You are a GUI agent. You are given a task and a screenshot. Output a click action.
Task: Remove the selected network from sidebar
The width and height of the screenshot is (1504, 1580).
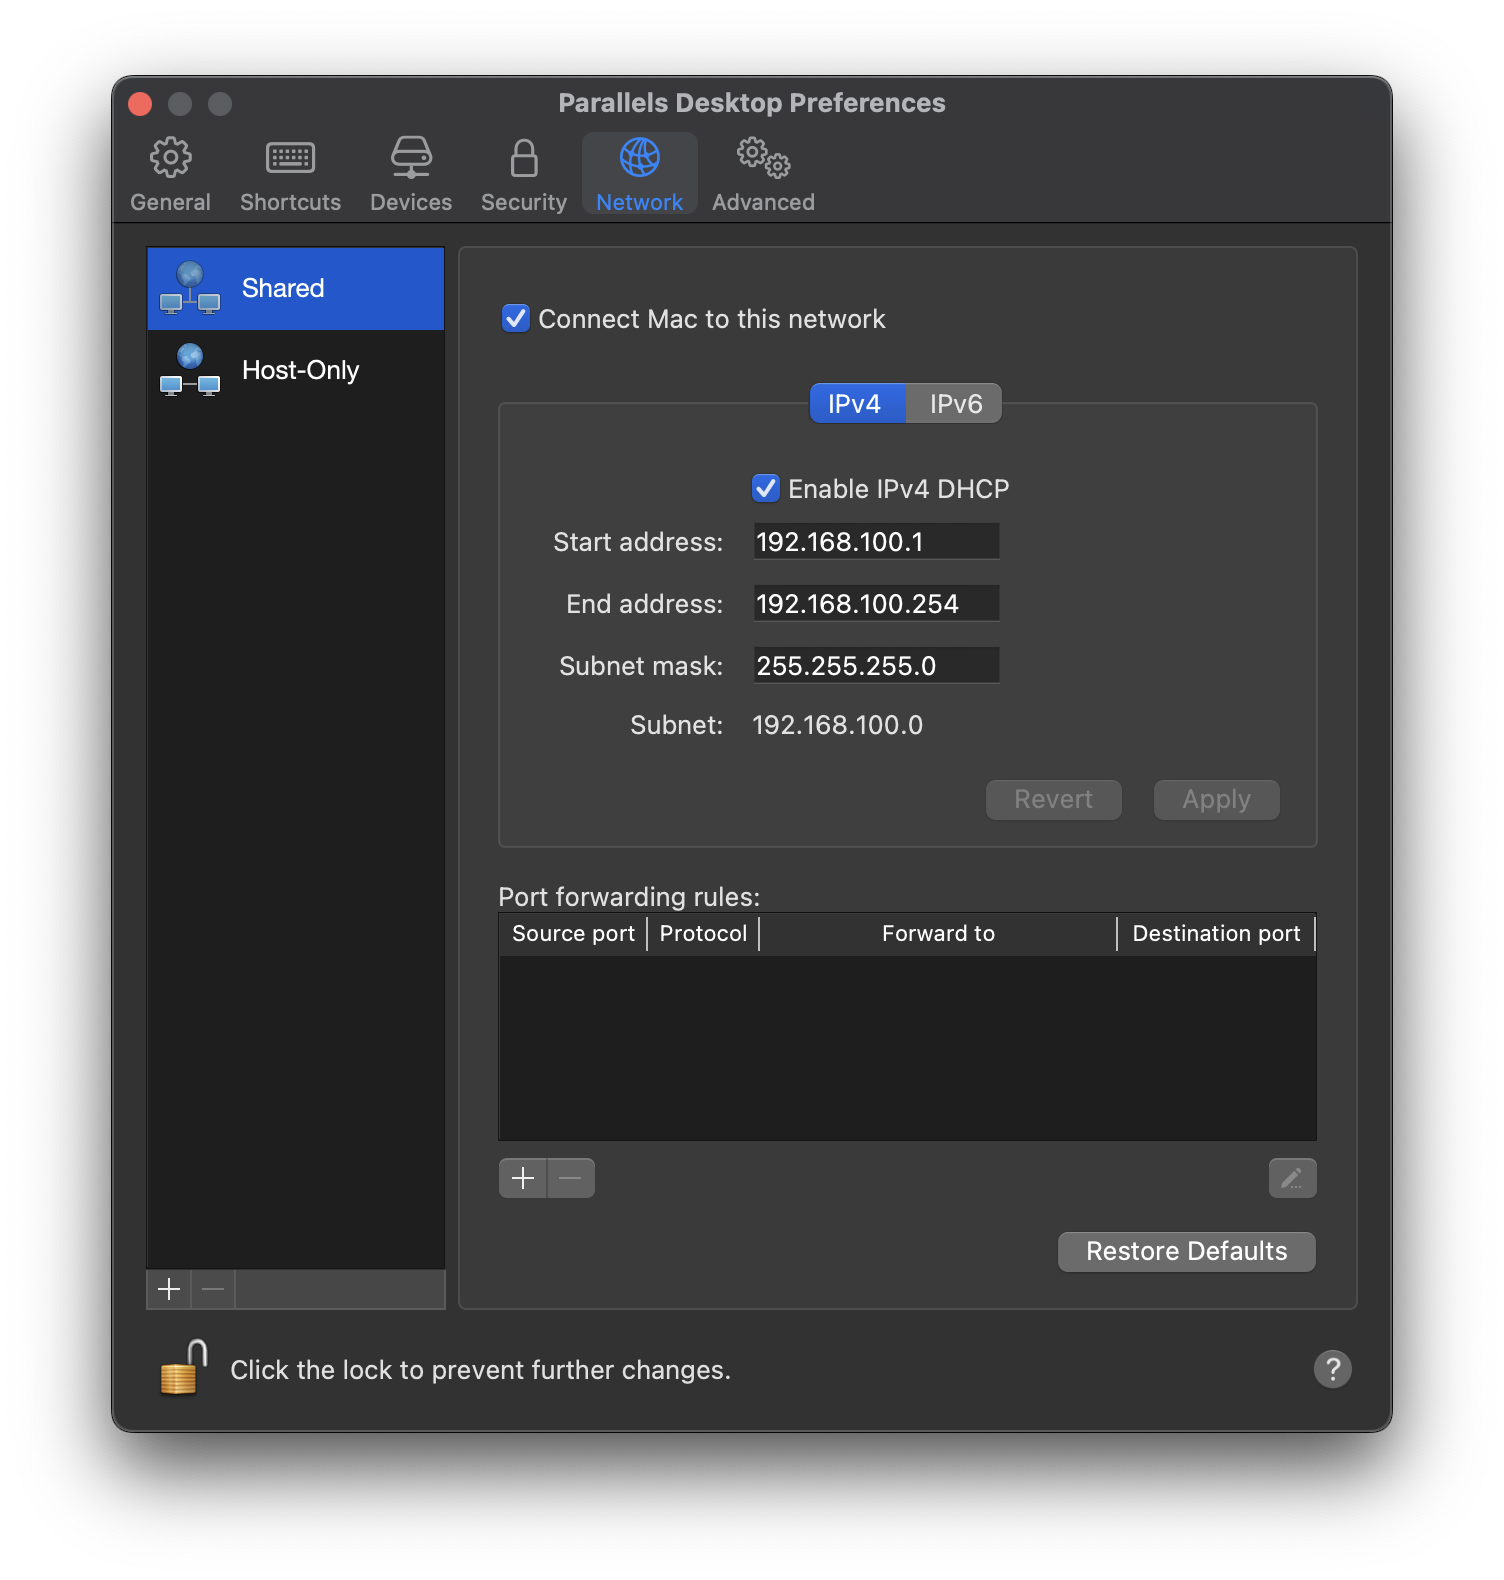tap(213, 1290)
